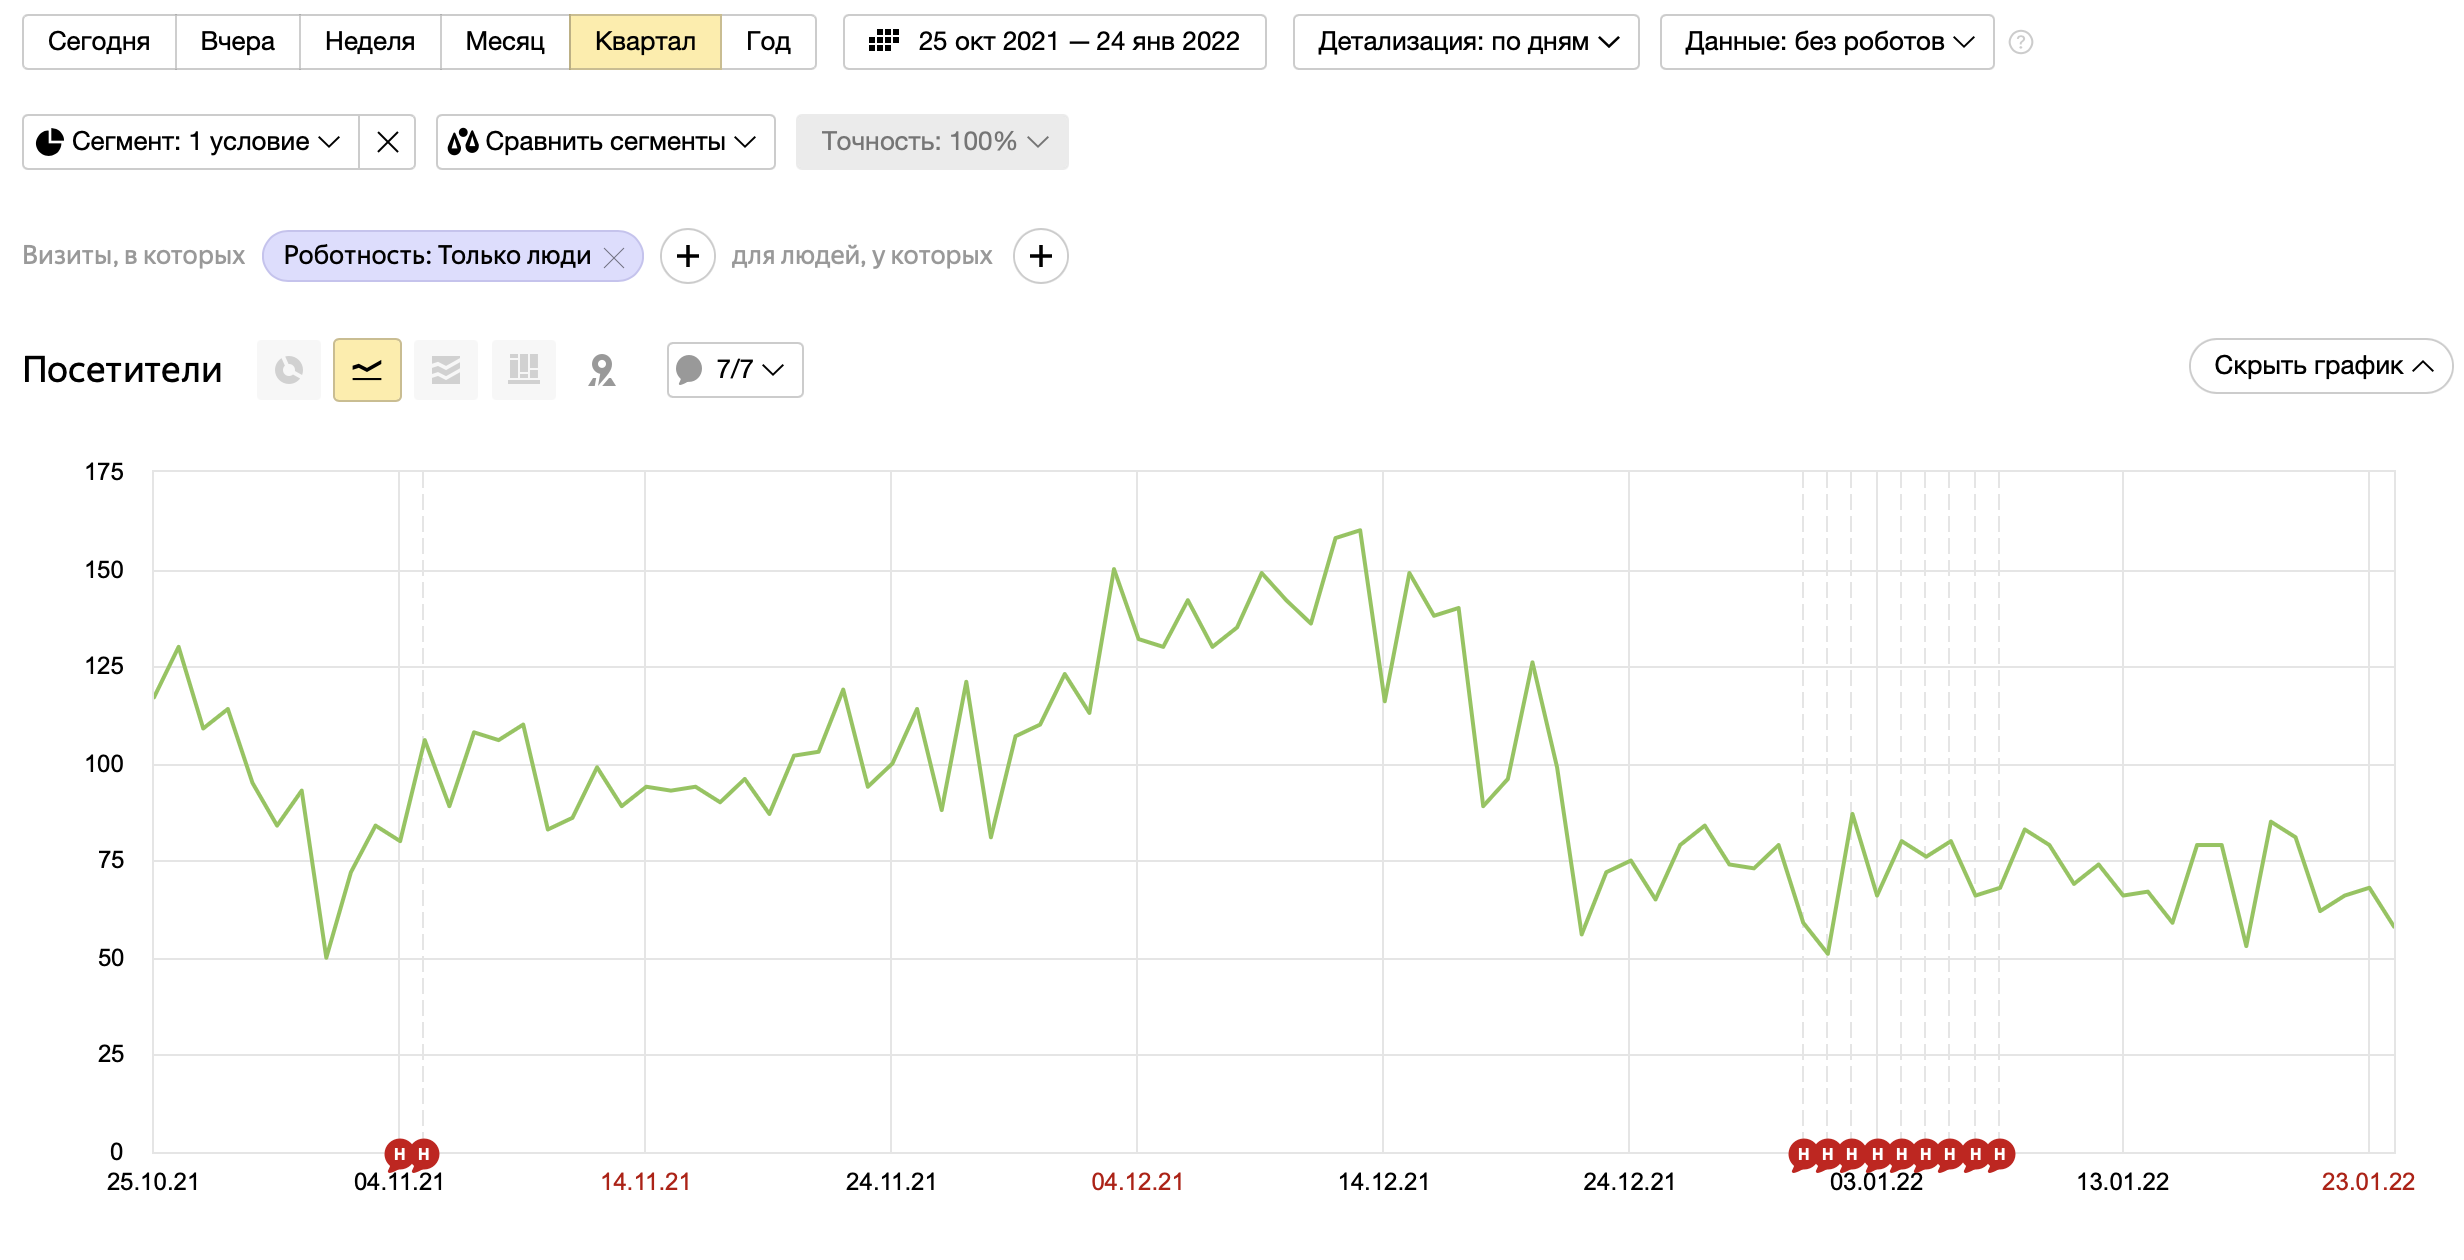Image resolution: width=2464 pixels, height=1260 pixels.
Task: Open the 'Сегмент: 1 условие' dropdown
Action: click(190, 142)
